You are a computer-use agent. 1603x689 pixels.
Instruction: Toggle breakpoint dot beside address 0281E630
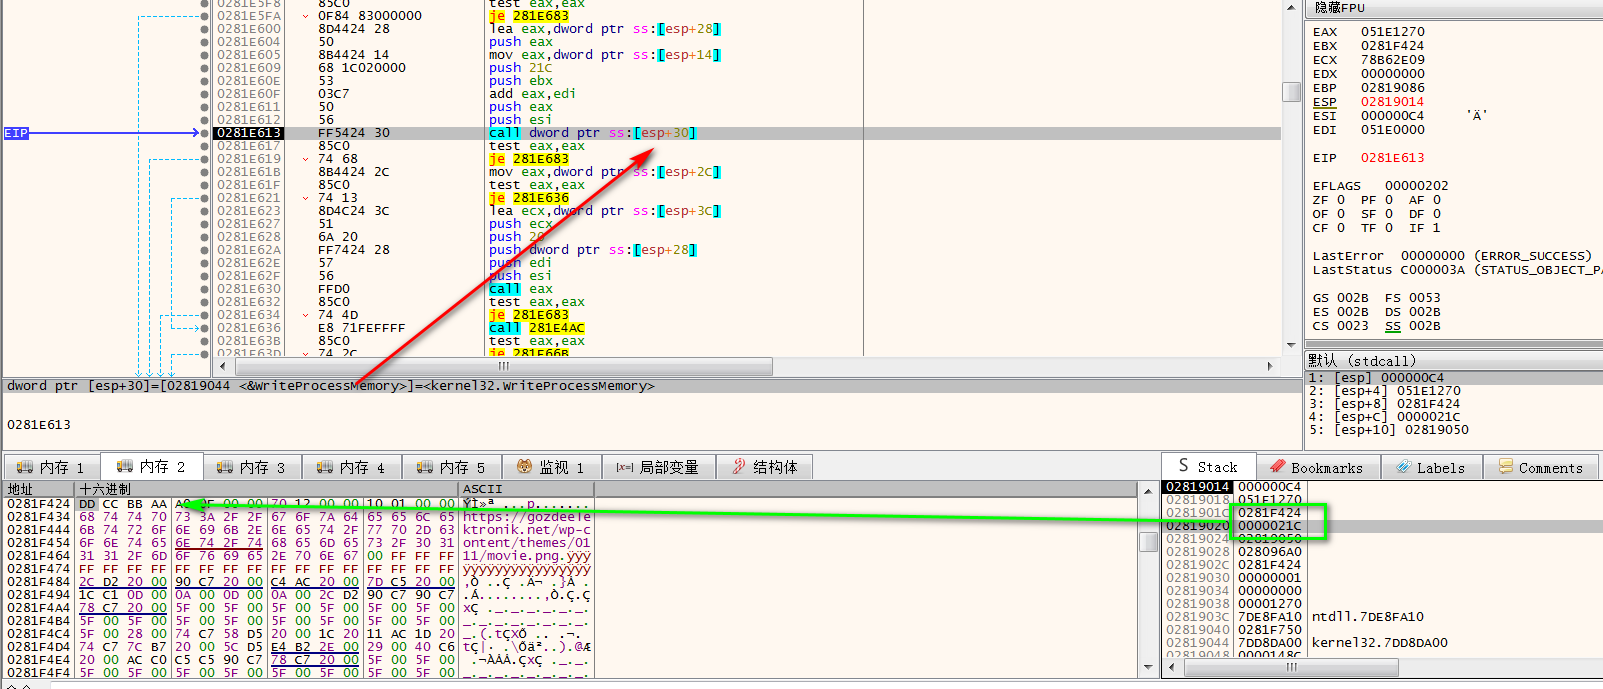(205, 289)
